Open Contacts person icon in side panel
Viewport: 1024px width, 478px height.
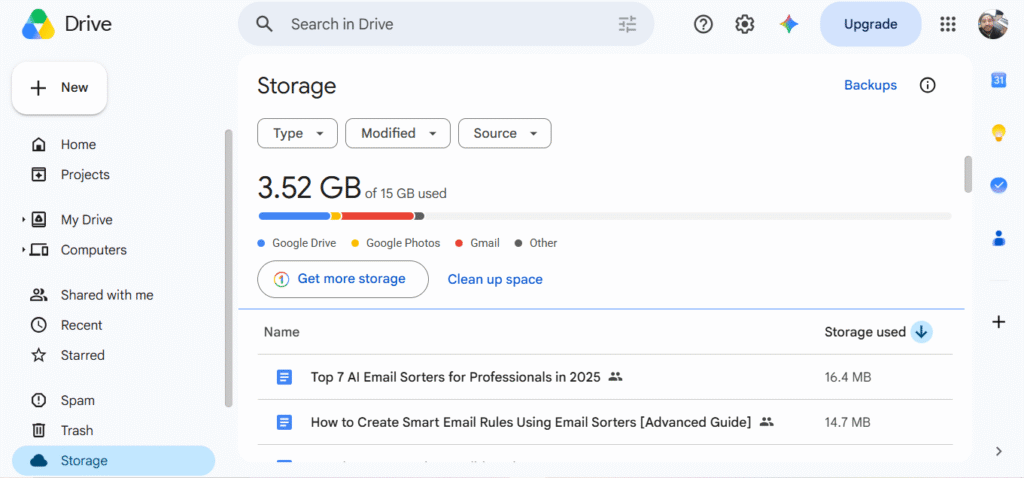pyautogui.click(x=999, y=238)
